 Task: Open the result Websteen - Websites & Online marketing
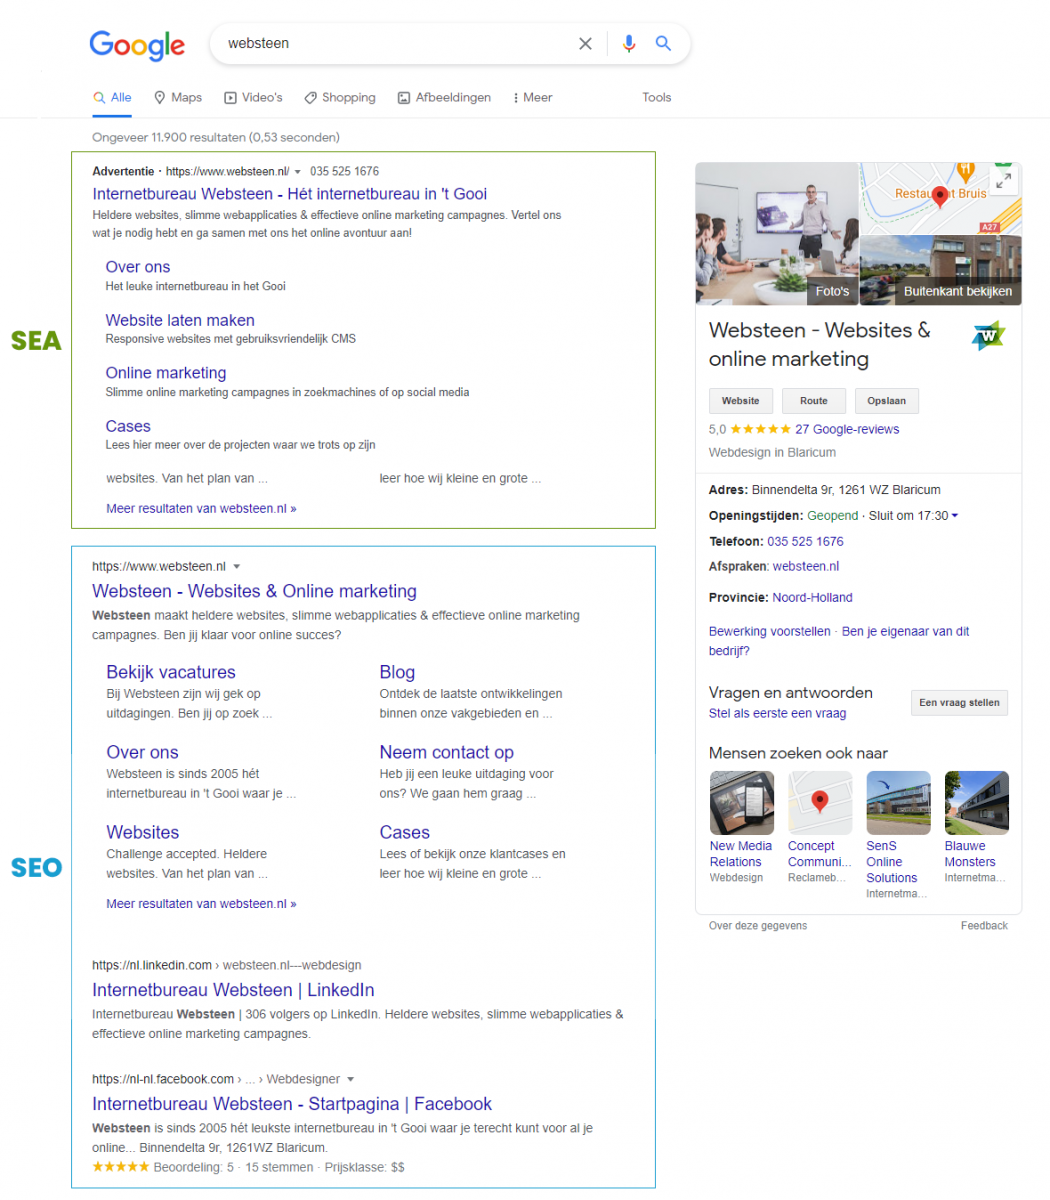point(254,591)
